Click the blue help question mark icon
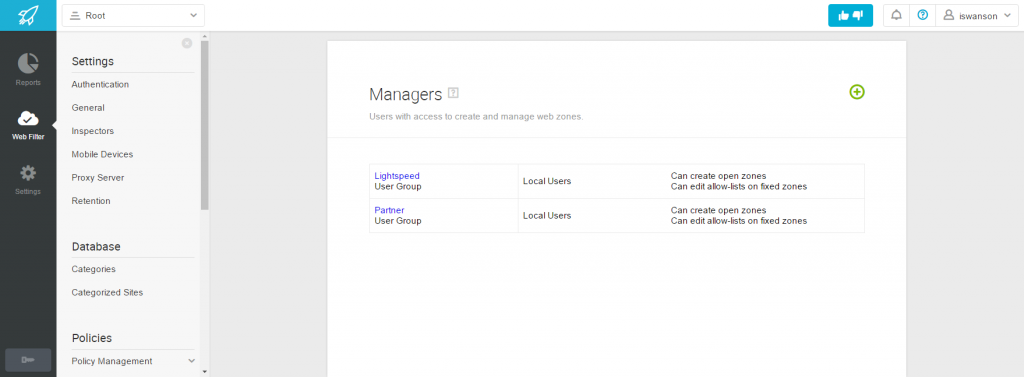 pyautogui.click(x=922, y=16)
